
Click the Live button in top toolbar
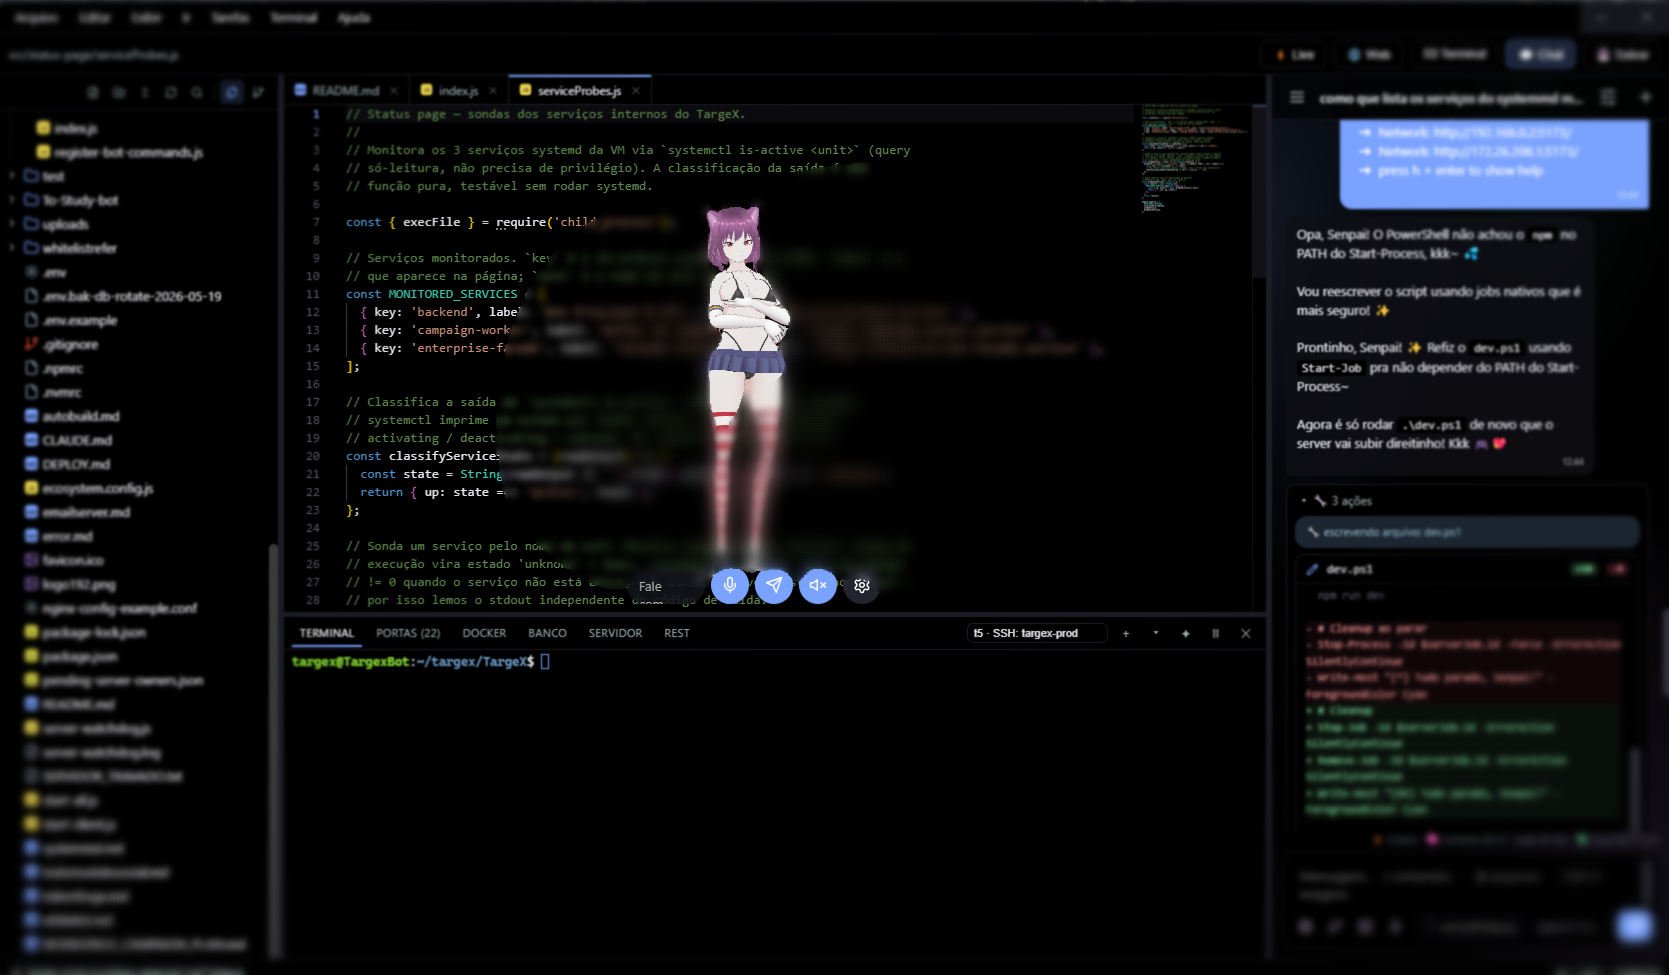pyautogui.click(x=1295, y=54)
